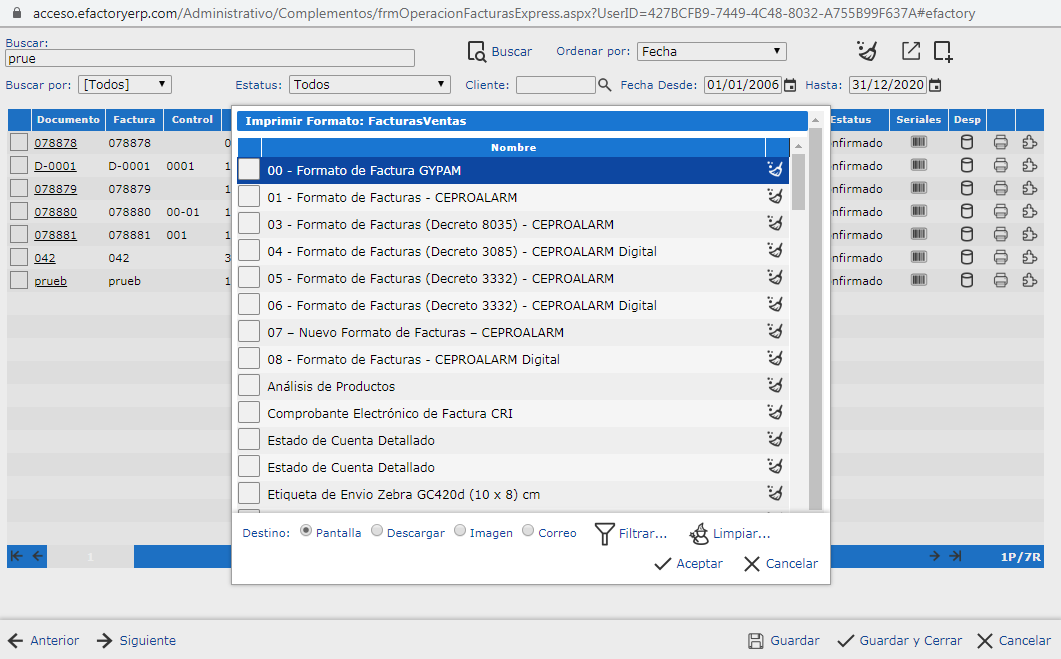The image size is (1061, 659).
Task: Click broom icon for 01 - Formato de Facturas - CEPROALARM
Action: 775,196
